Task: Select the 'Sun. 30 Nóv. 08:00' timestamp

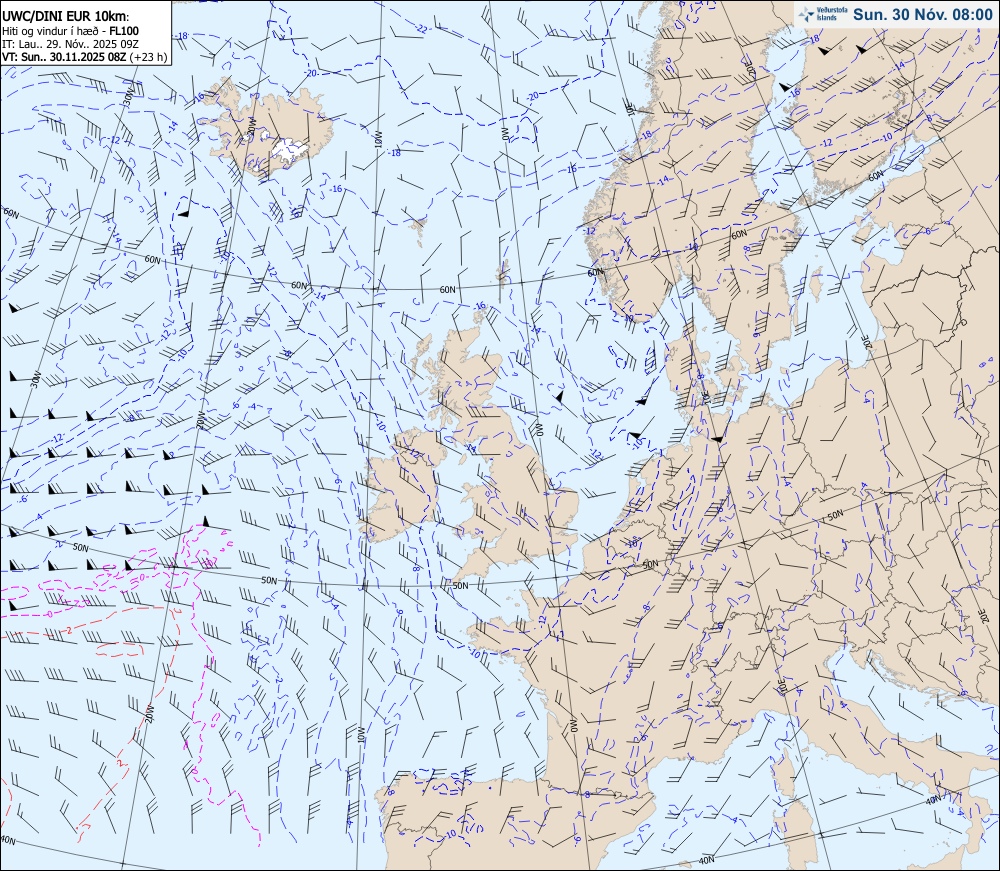Action: tap(922, 15)
